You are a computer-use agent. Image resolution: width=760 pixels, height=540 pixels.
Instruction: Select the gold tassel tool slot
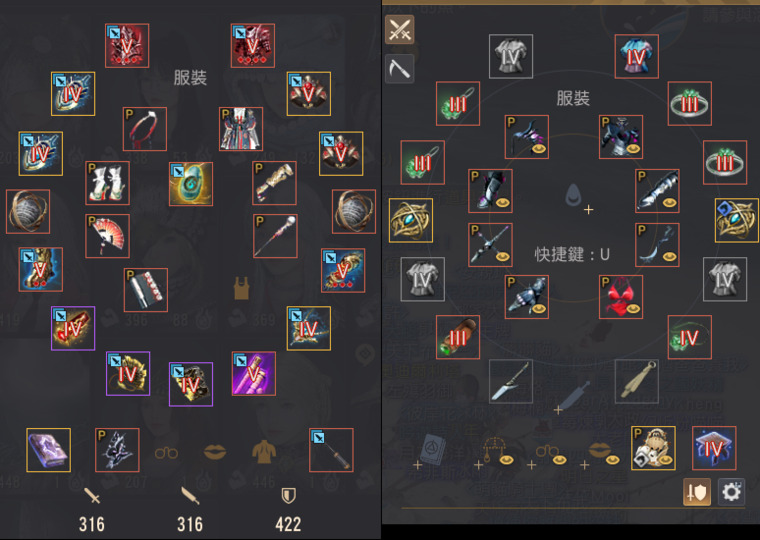click(636, 381)
